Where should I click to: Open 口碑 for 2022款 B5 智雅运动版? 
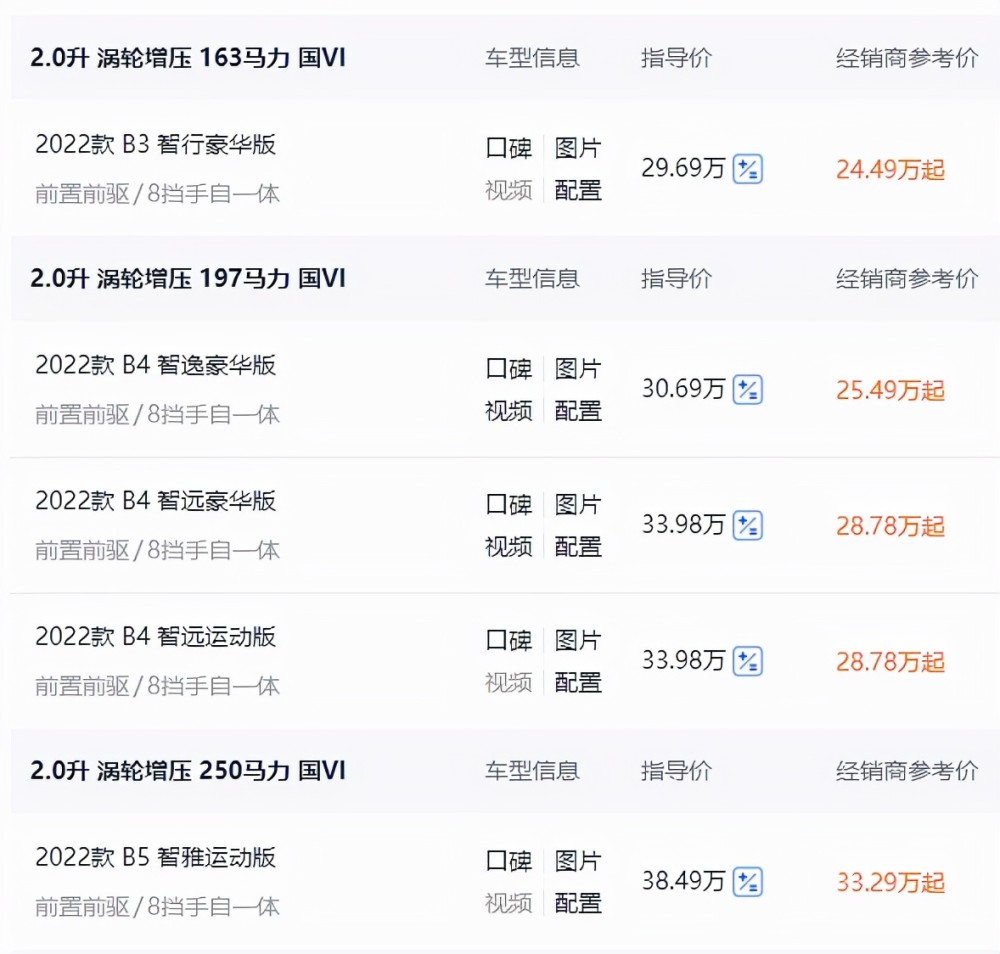tap(508, 861)
